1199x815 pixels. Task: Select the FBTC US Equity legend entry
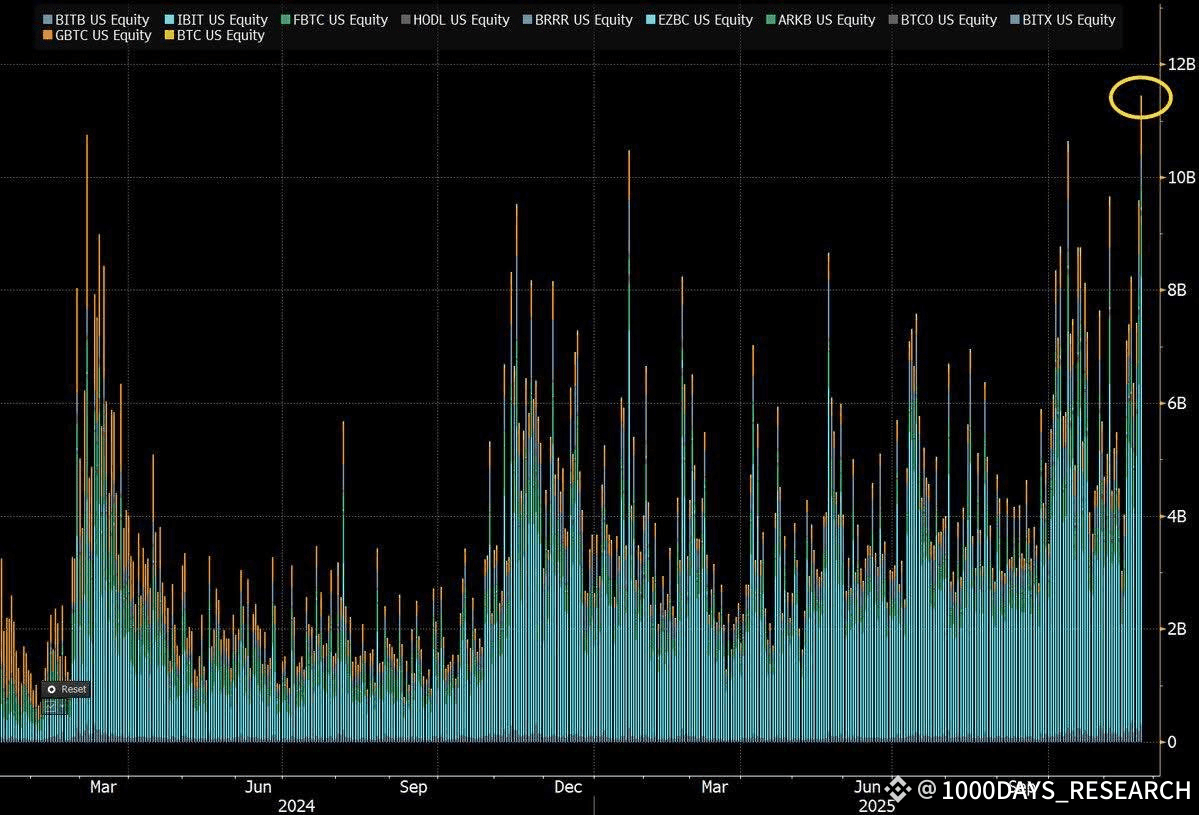coord(334,20)
